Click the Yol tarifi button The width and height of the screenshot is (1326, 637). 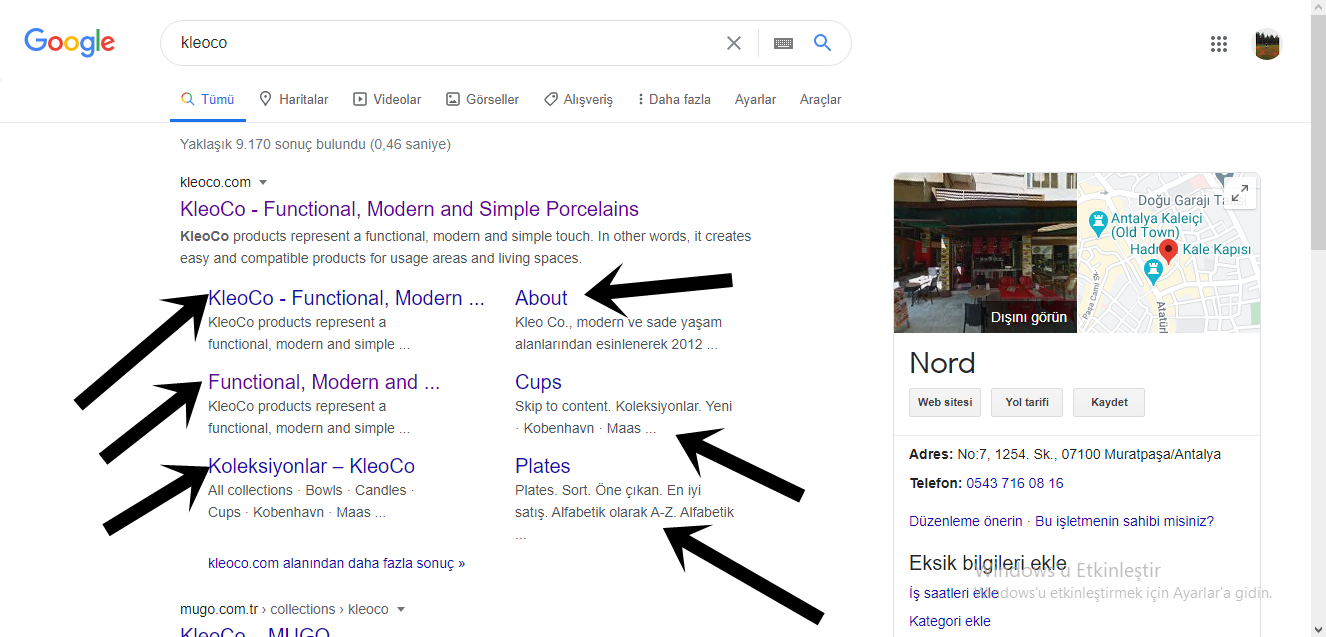pyautogui.click(x=1027, y=402)
